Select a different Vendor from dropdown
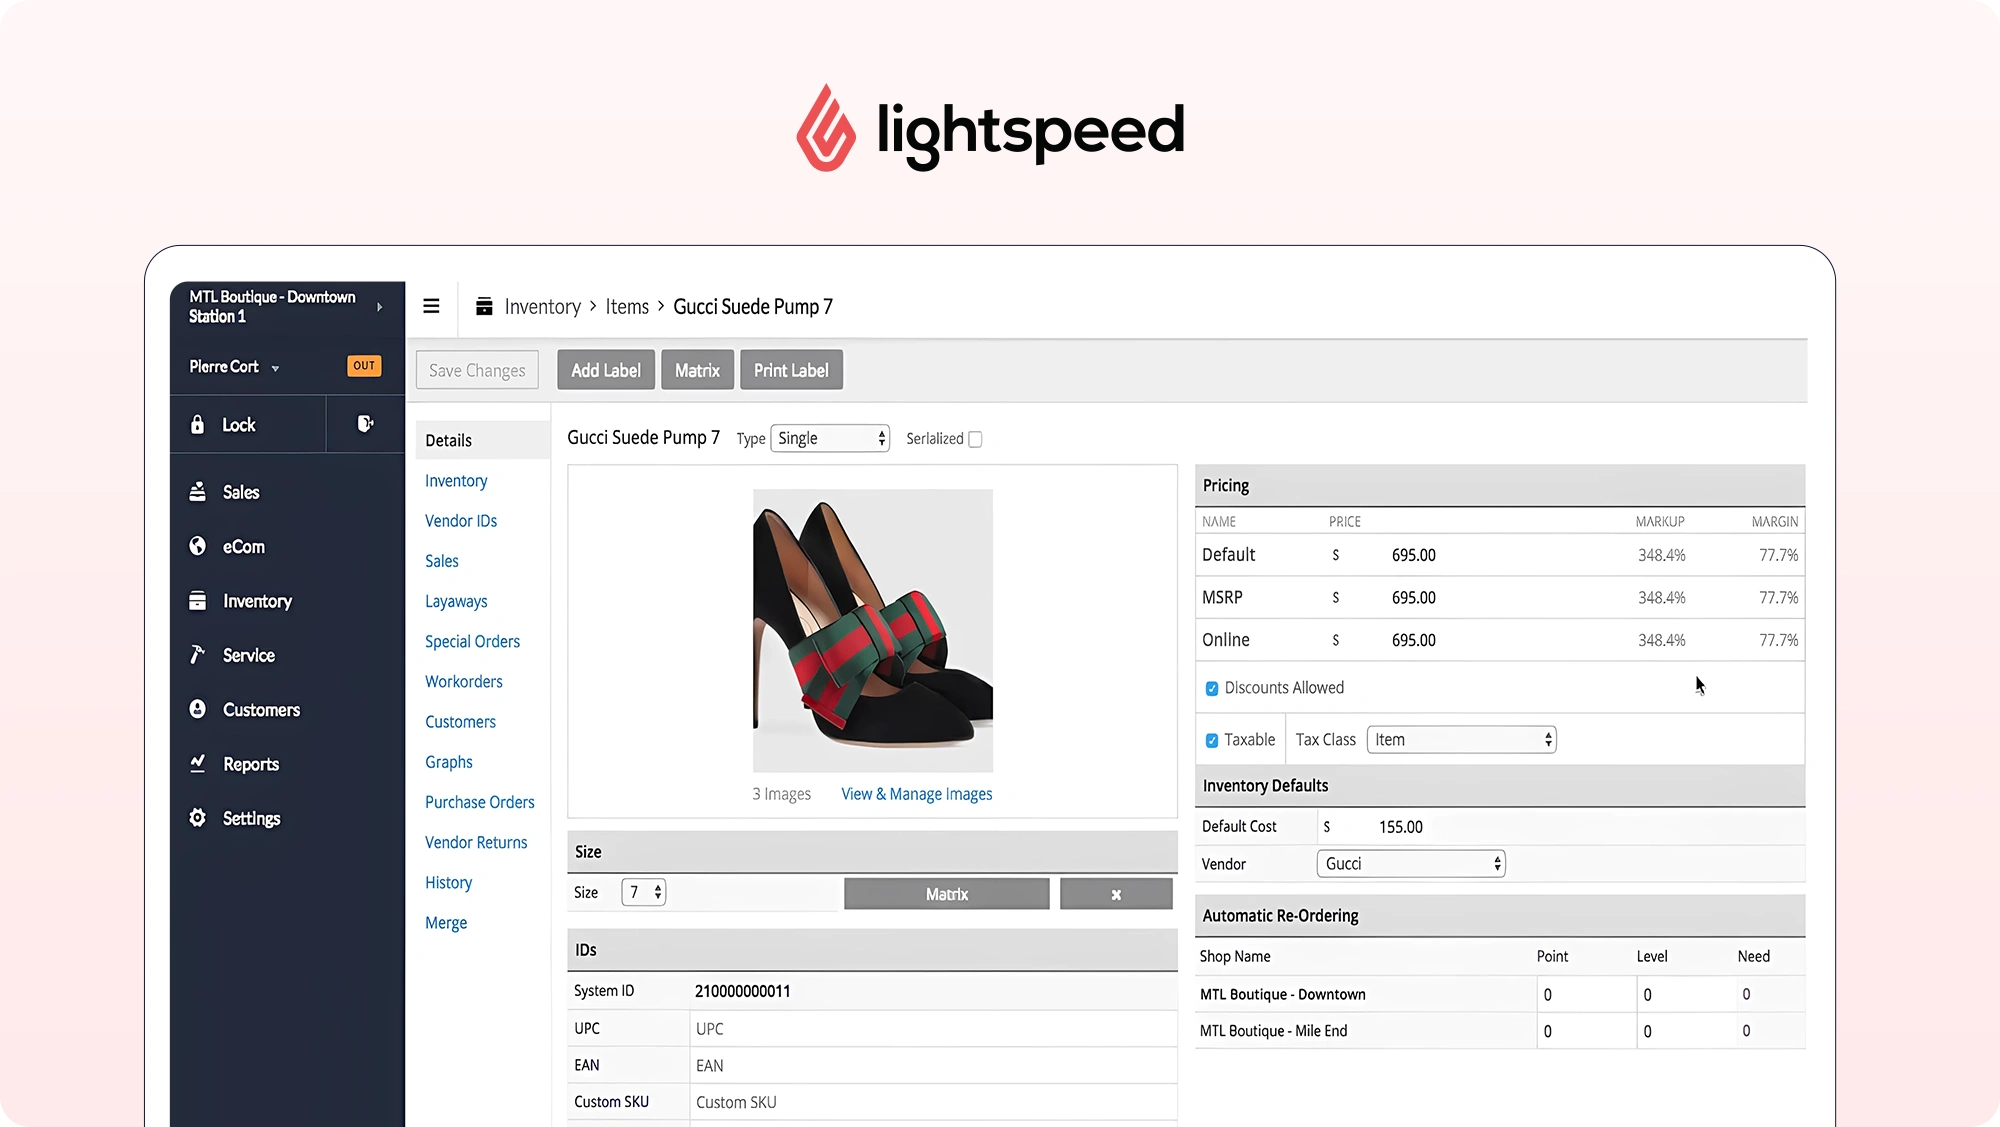 1409,863
